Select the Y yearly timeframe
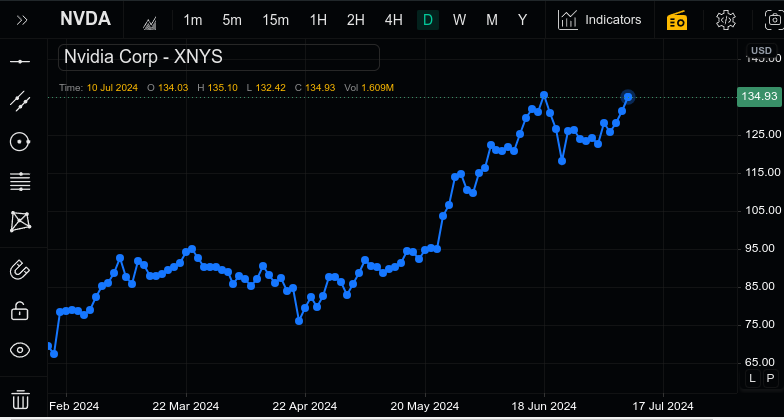The width and height of the screenshot is (784, 420). coord(522,20)
